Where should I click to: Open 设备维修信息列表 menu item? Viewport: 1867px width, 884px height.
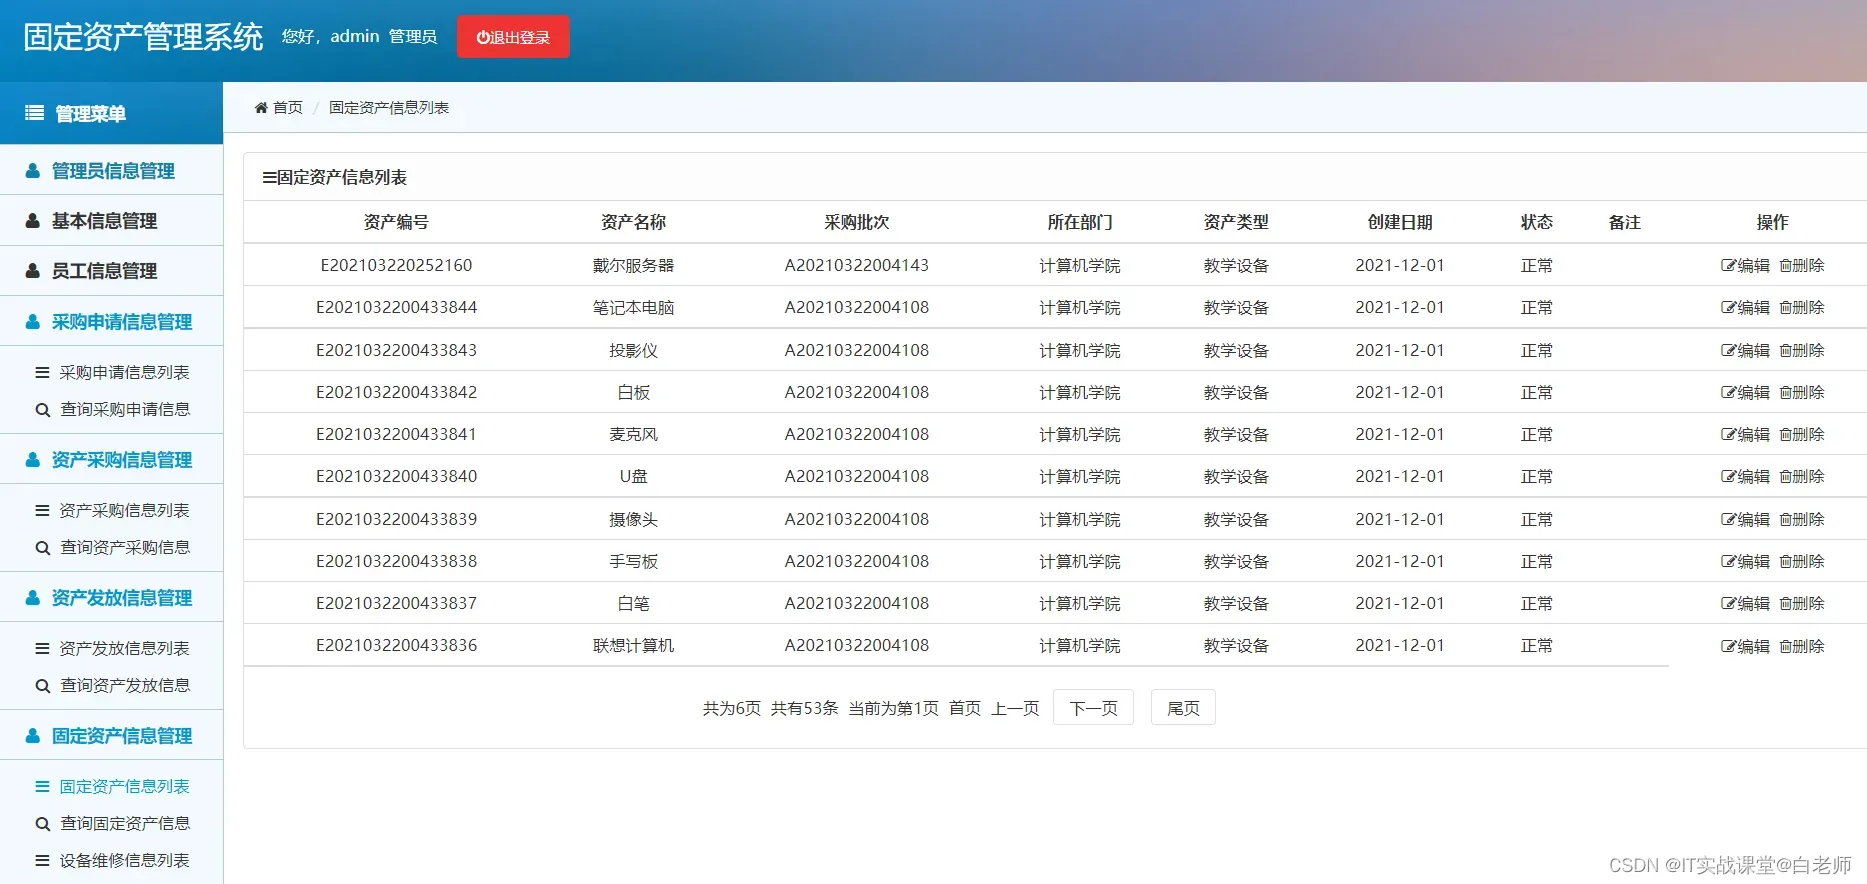(124, 860)
